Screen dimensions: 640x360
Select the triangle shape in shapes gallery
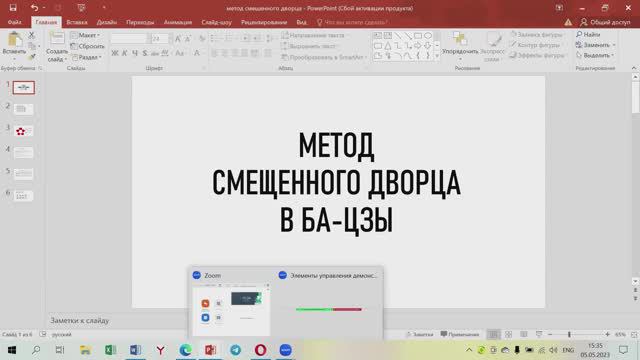click(387, 46)
